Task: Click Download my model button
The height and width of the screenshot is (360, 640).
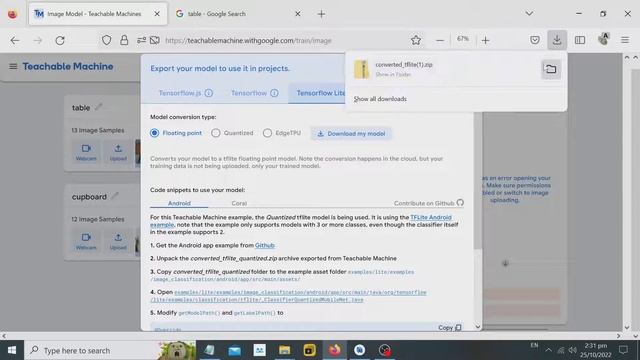Action: pos(351,133)
